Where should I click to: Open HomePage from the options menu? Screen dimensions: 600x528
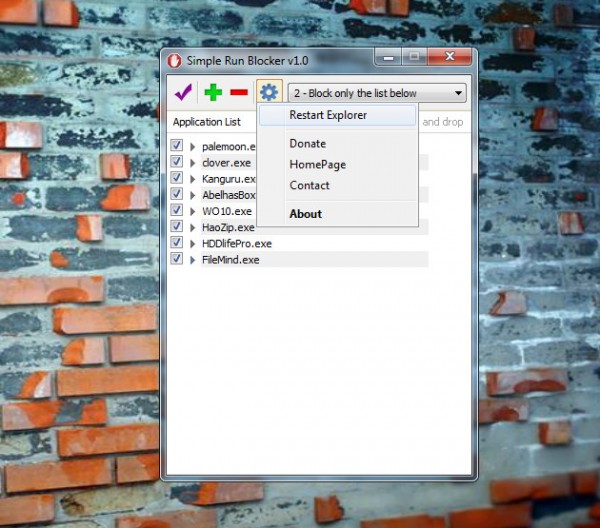[318, 165]
